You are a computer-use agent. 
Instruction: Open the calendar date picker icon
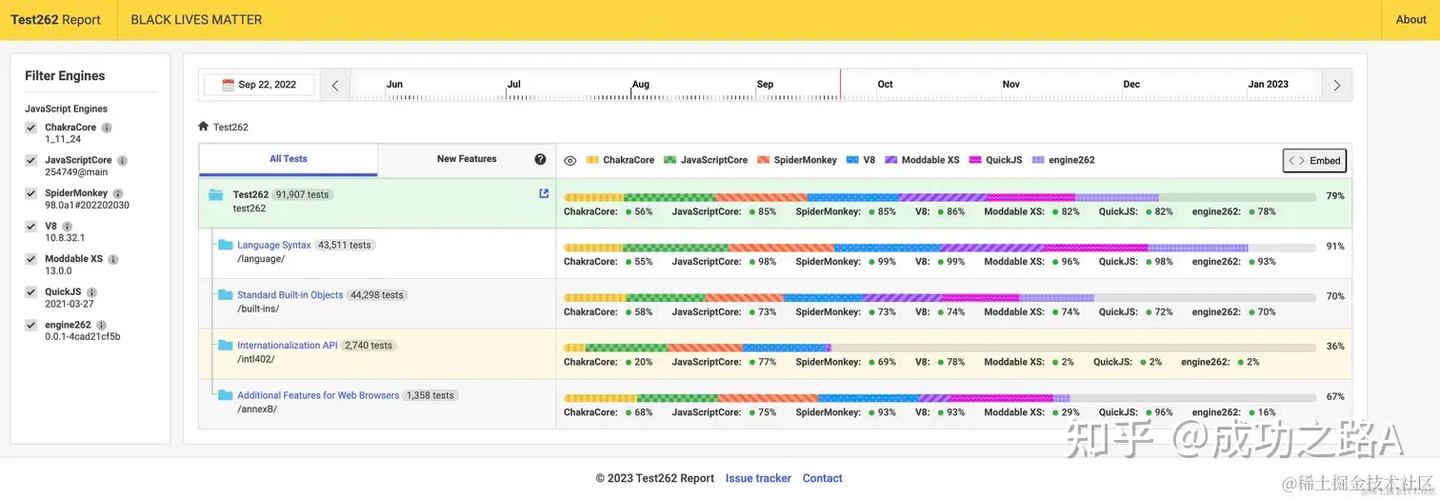228,85
